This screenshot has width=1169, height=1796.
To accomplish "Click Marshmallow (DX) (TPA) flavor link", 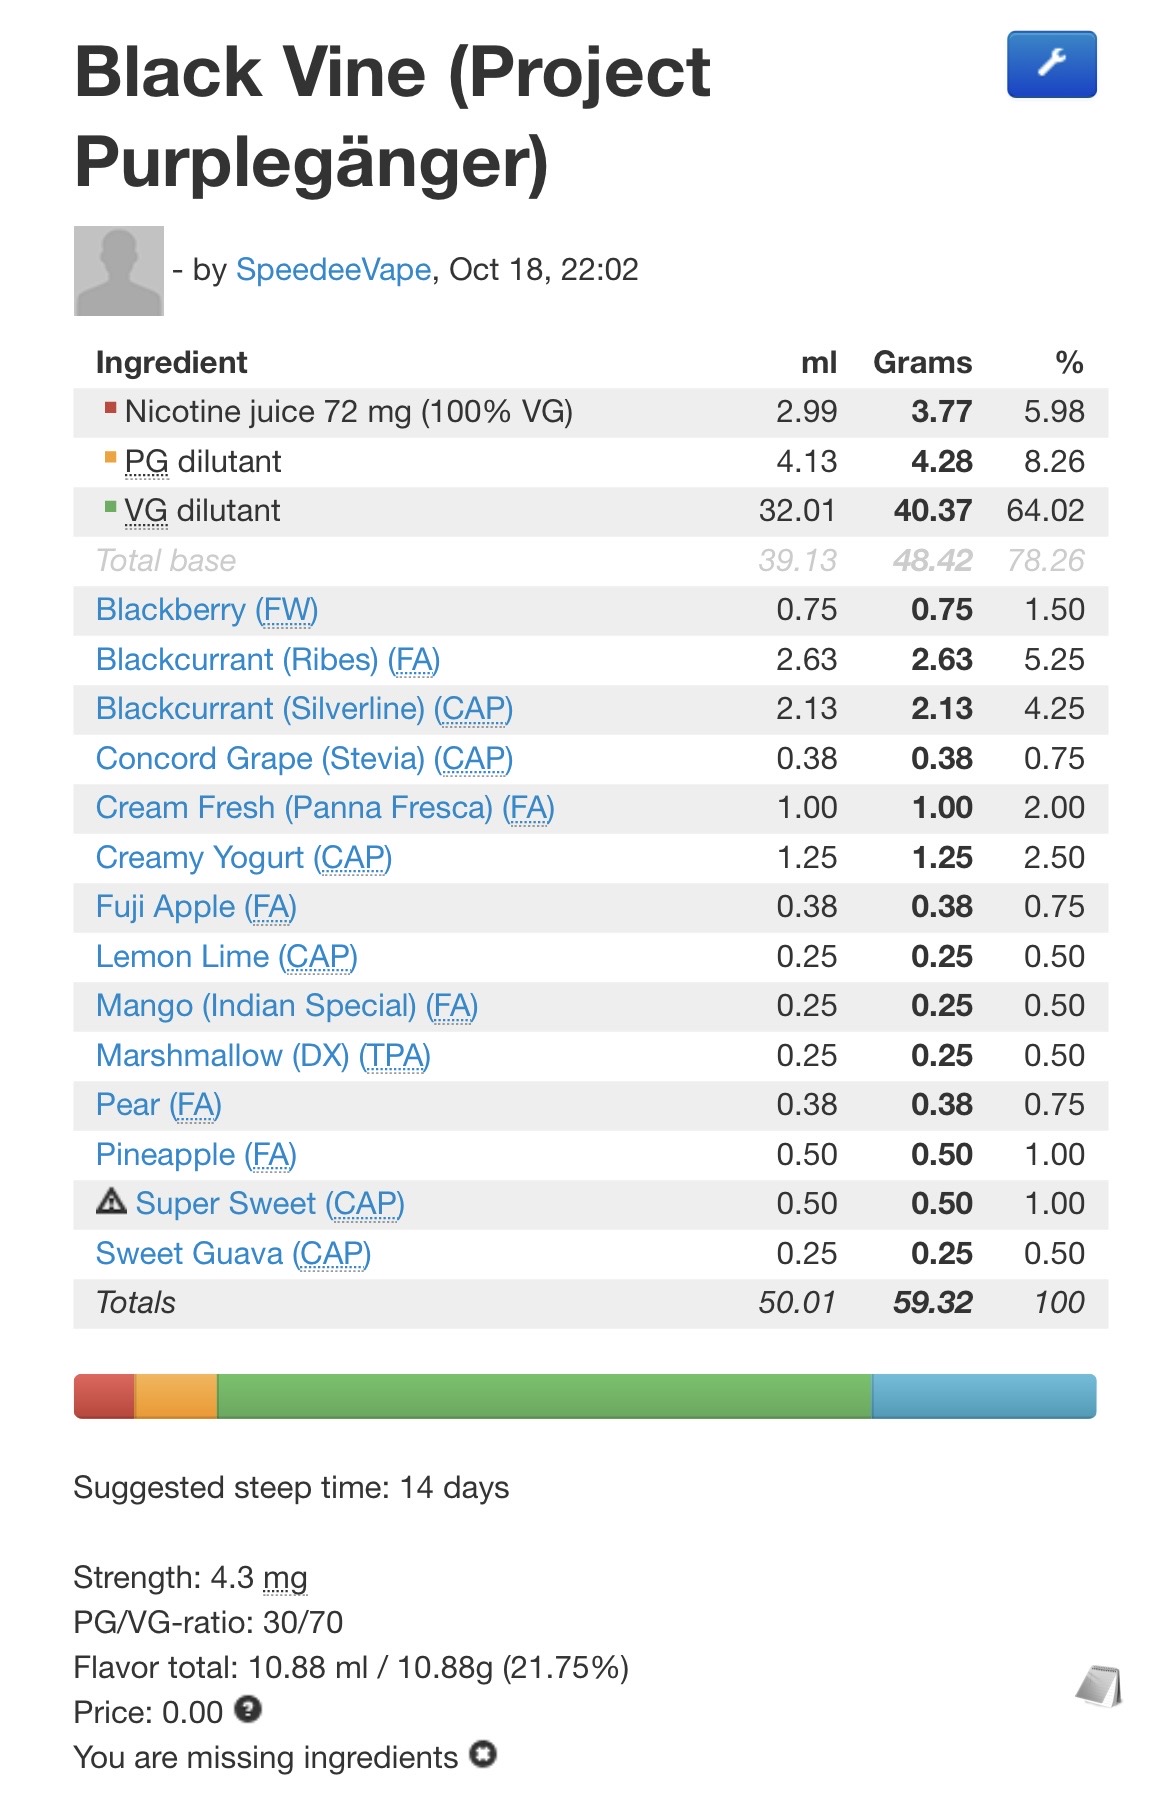I will tap(263, 1056).
